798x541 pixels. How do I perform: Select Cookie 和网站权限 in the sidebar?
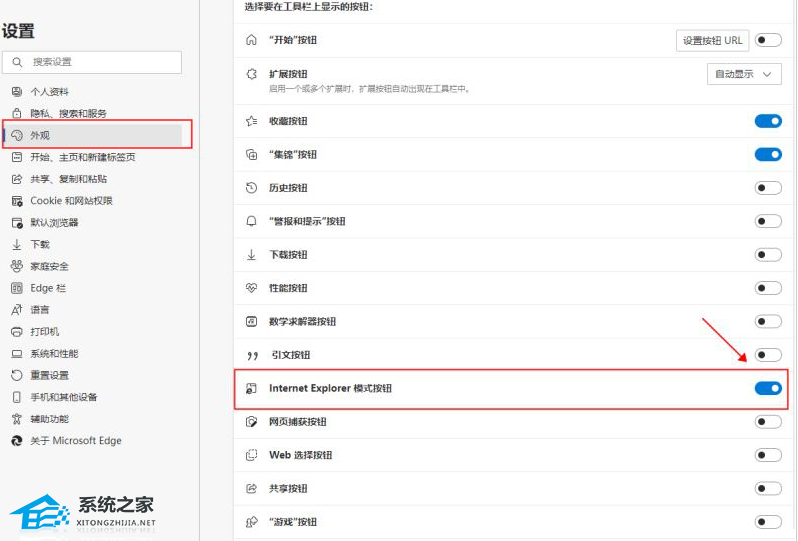(x=71, y=200)
